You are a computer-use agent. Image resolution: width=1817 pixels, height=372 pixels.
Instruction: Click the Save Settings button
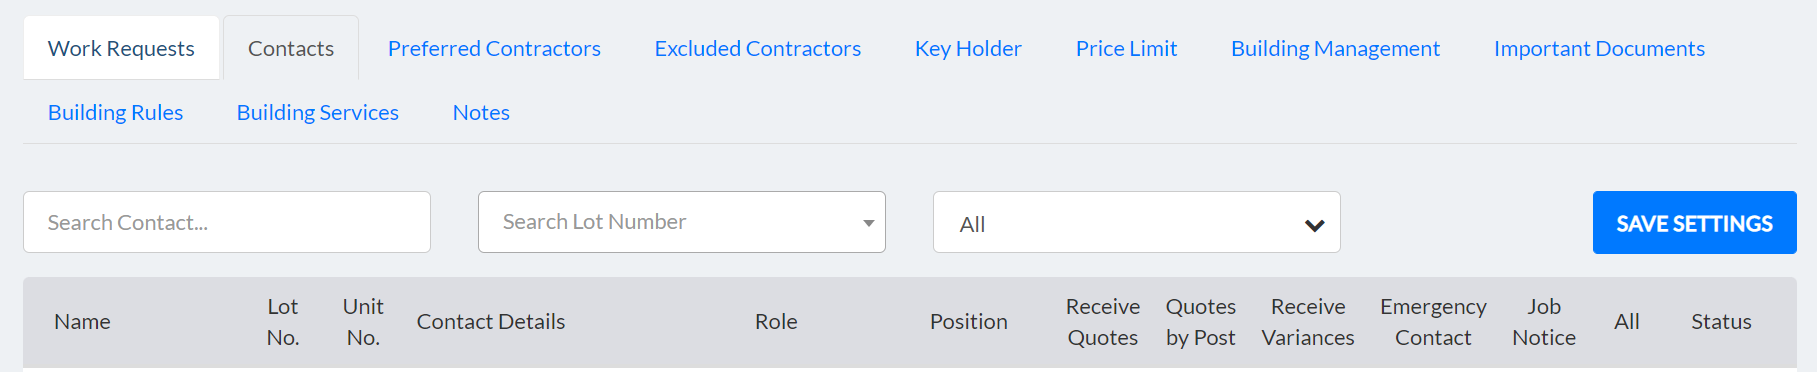coord(1694,222)
